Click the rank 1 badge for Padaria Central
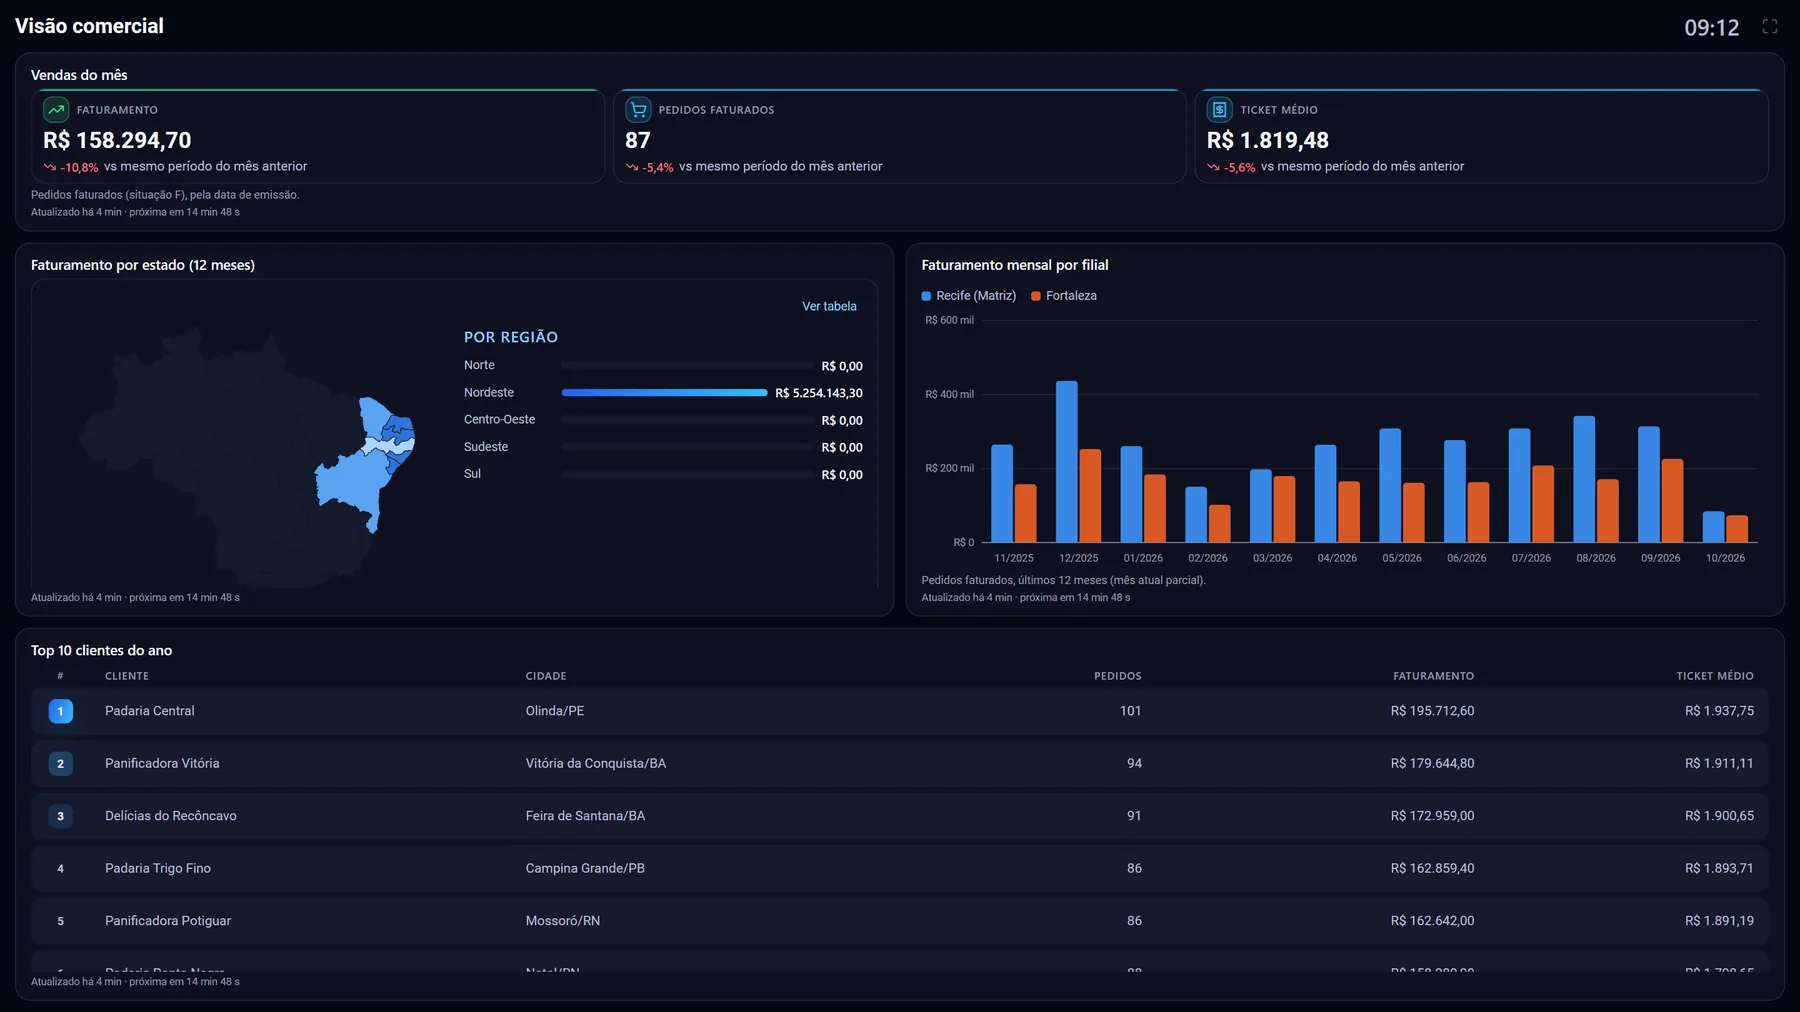This screenshot has height=1012, width=1800. (x=60, y=711)
